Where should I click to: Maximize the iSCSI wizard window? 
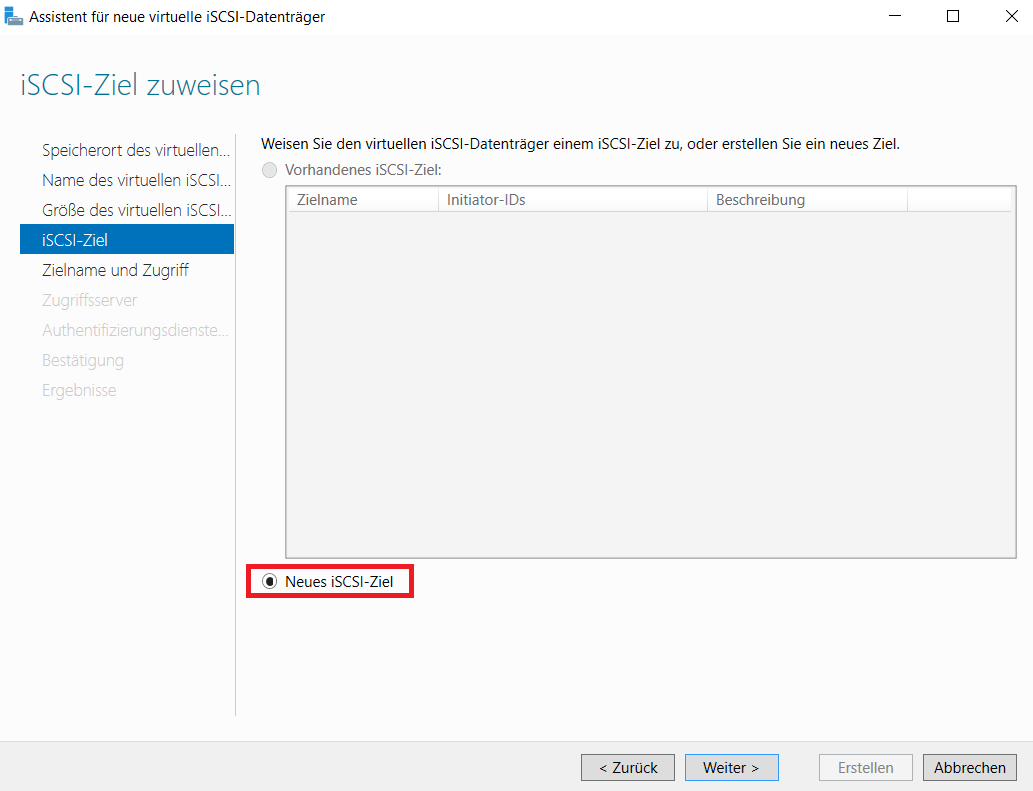[953, 16]
